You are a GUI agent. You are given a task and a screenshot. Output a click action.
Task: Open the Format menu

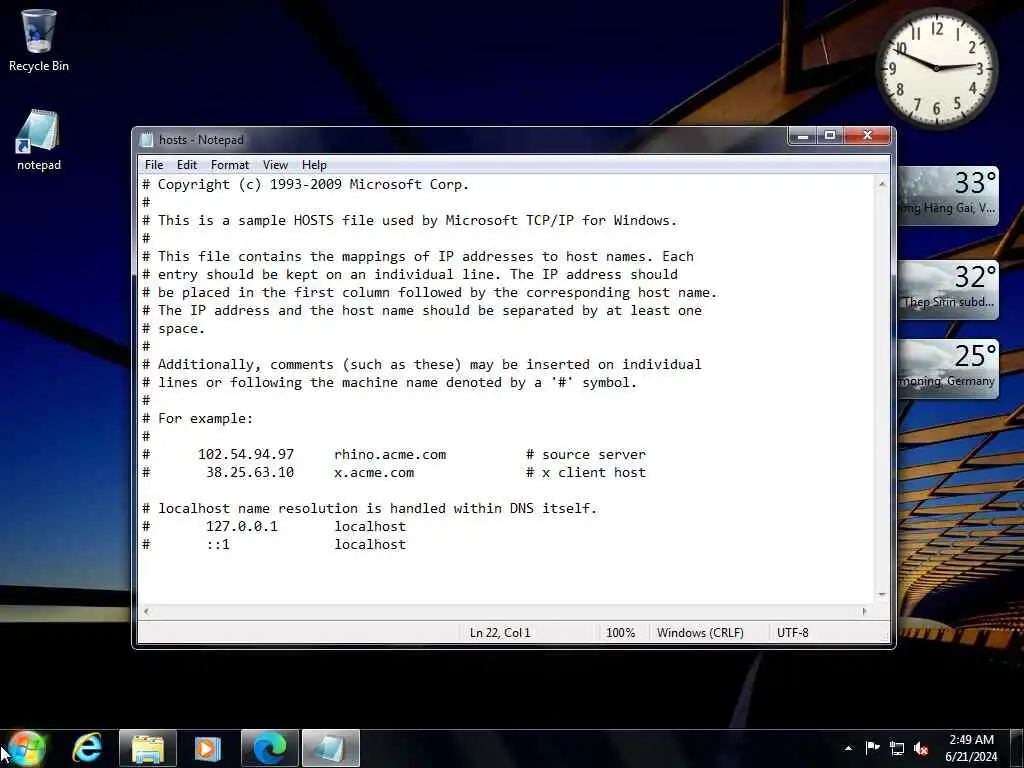(230, 165)
